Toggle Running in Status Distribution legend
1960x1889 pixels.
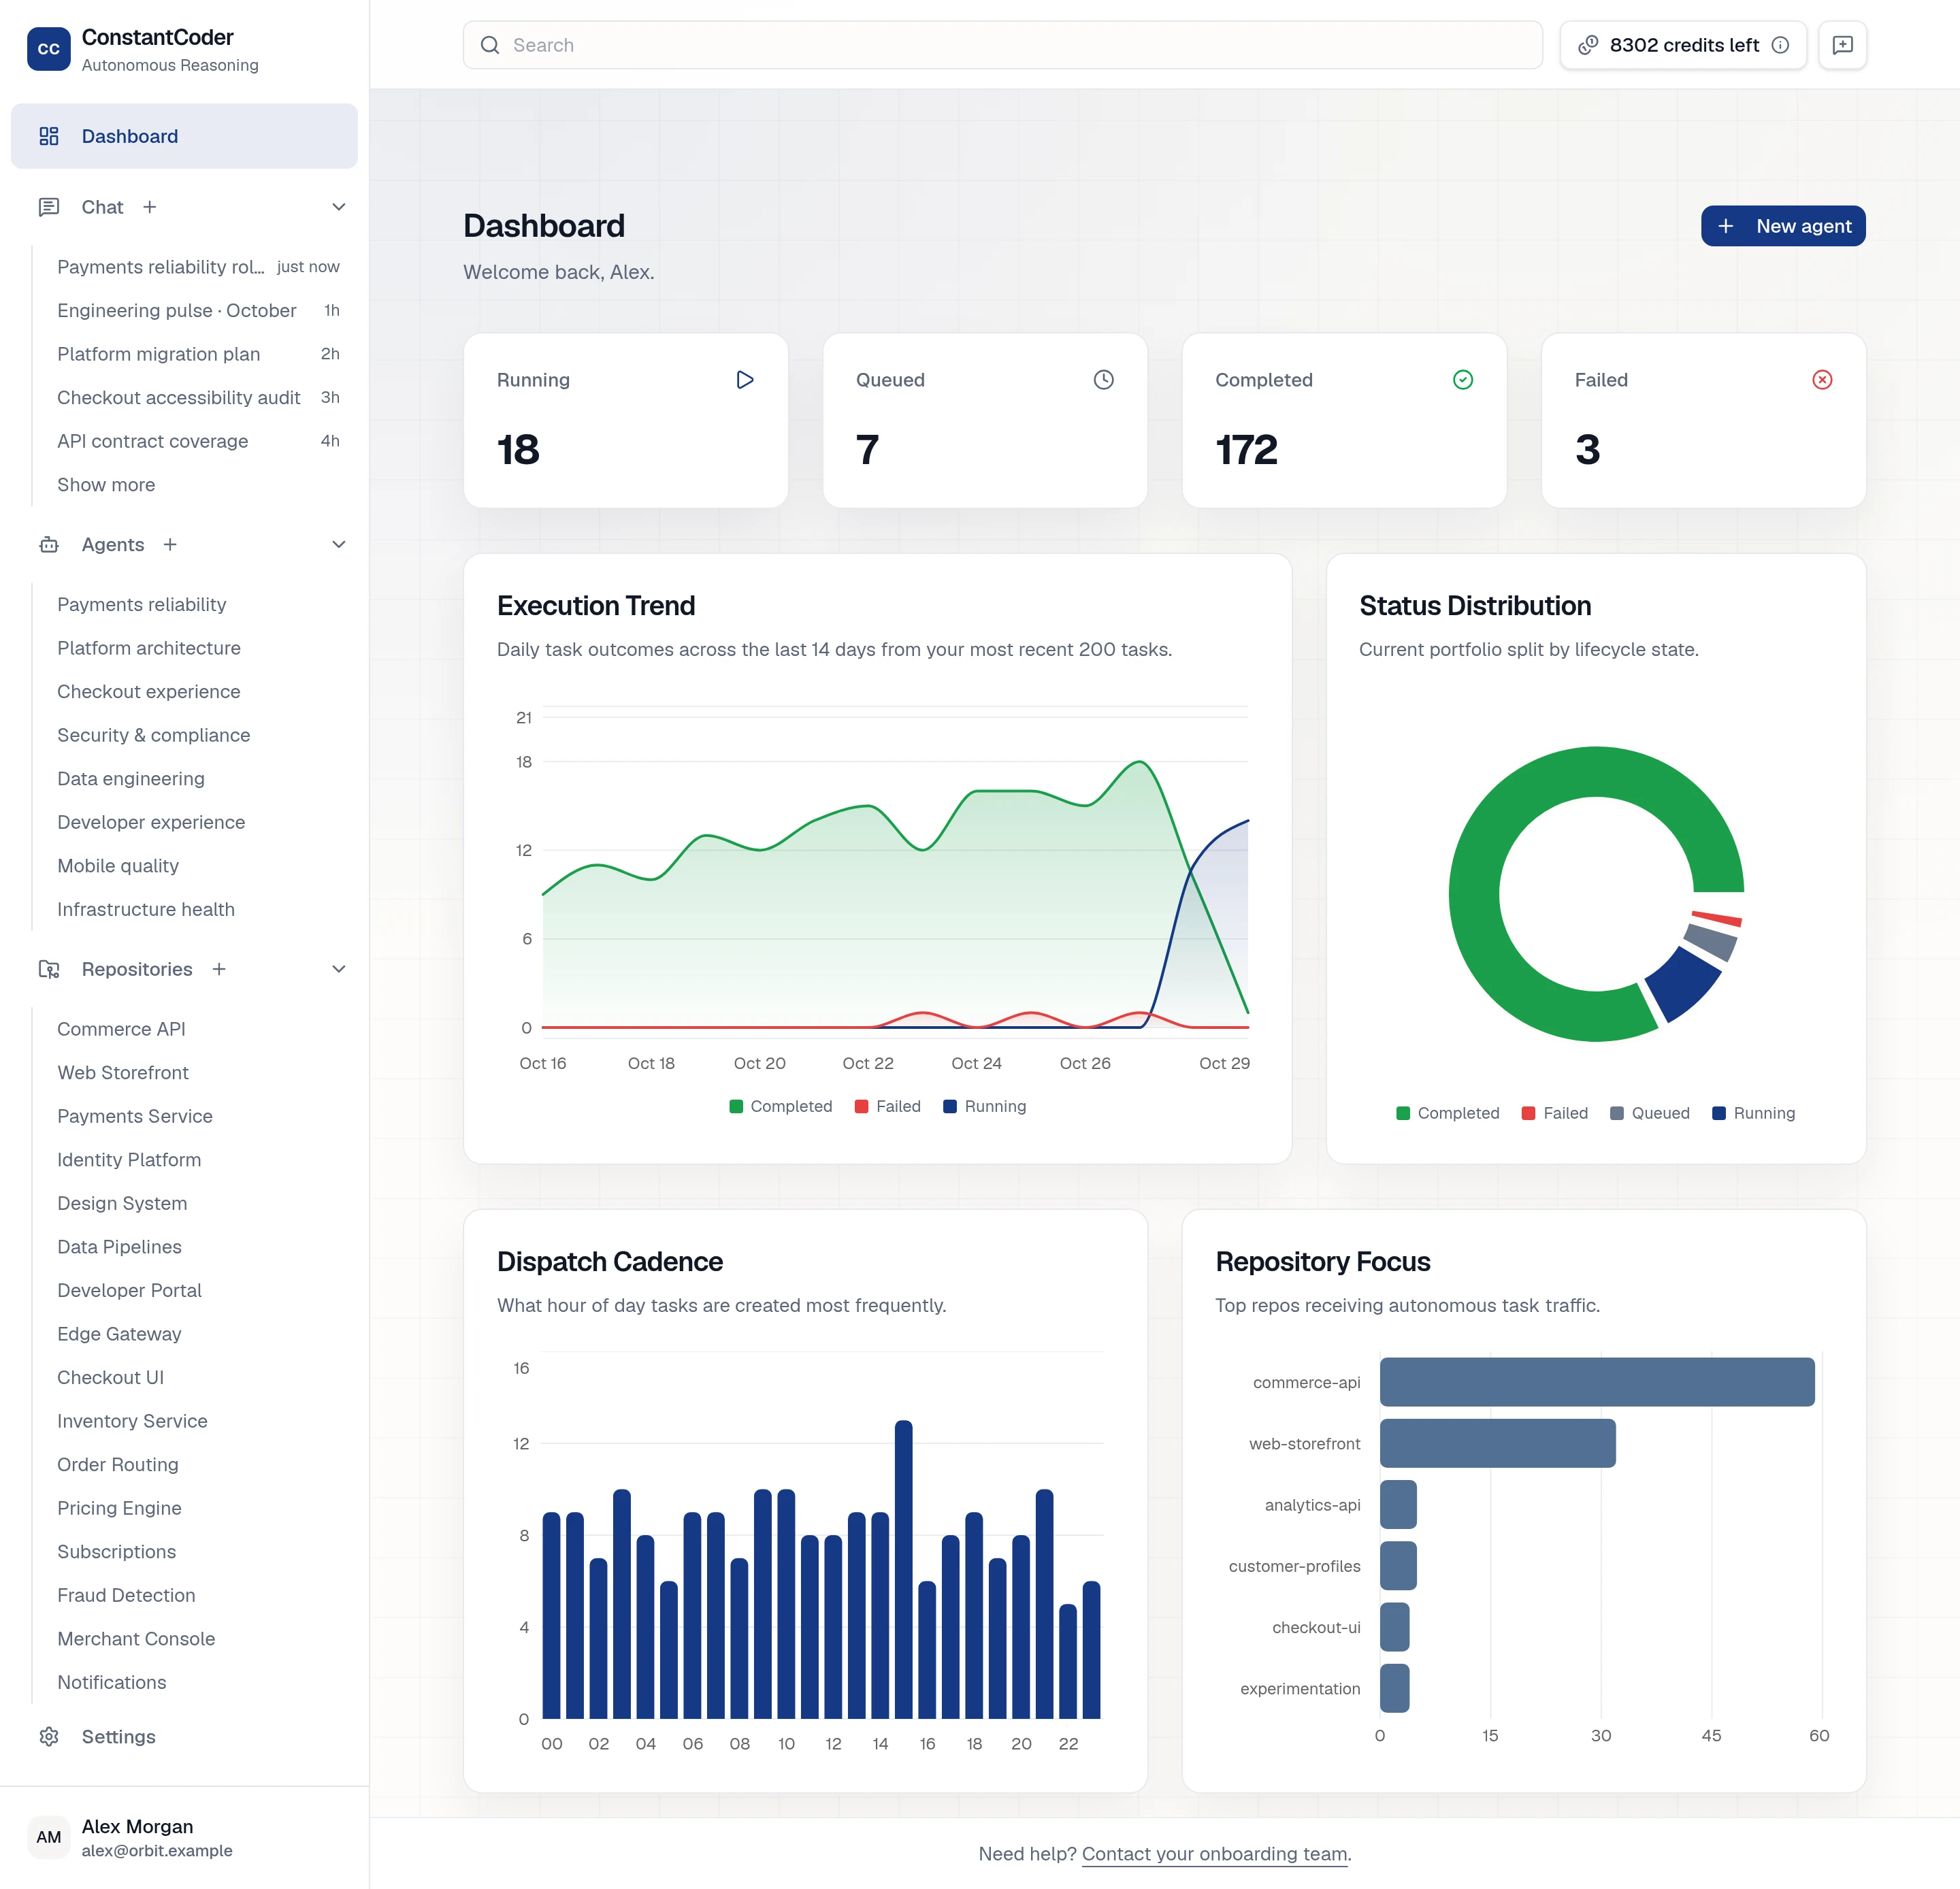[1754, 1113]
